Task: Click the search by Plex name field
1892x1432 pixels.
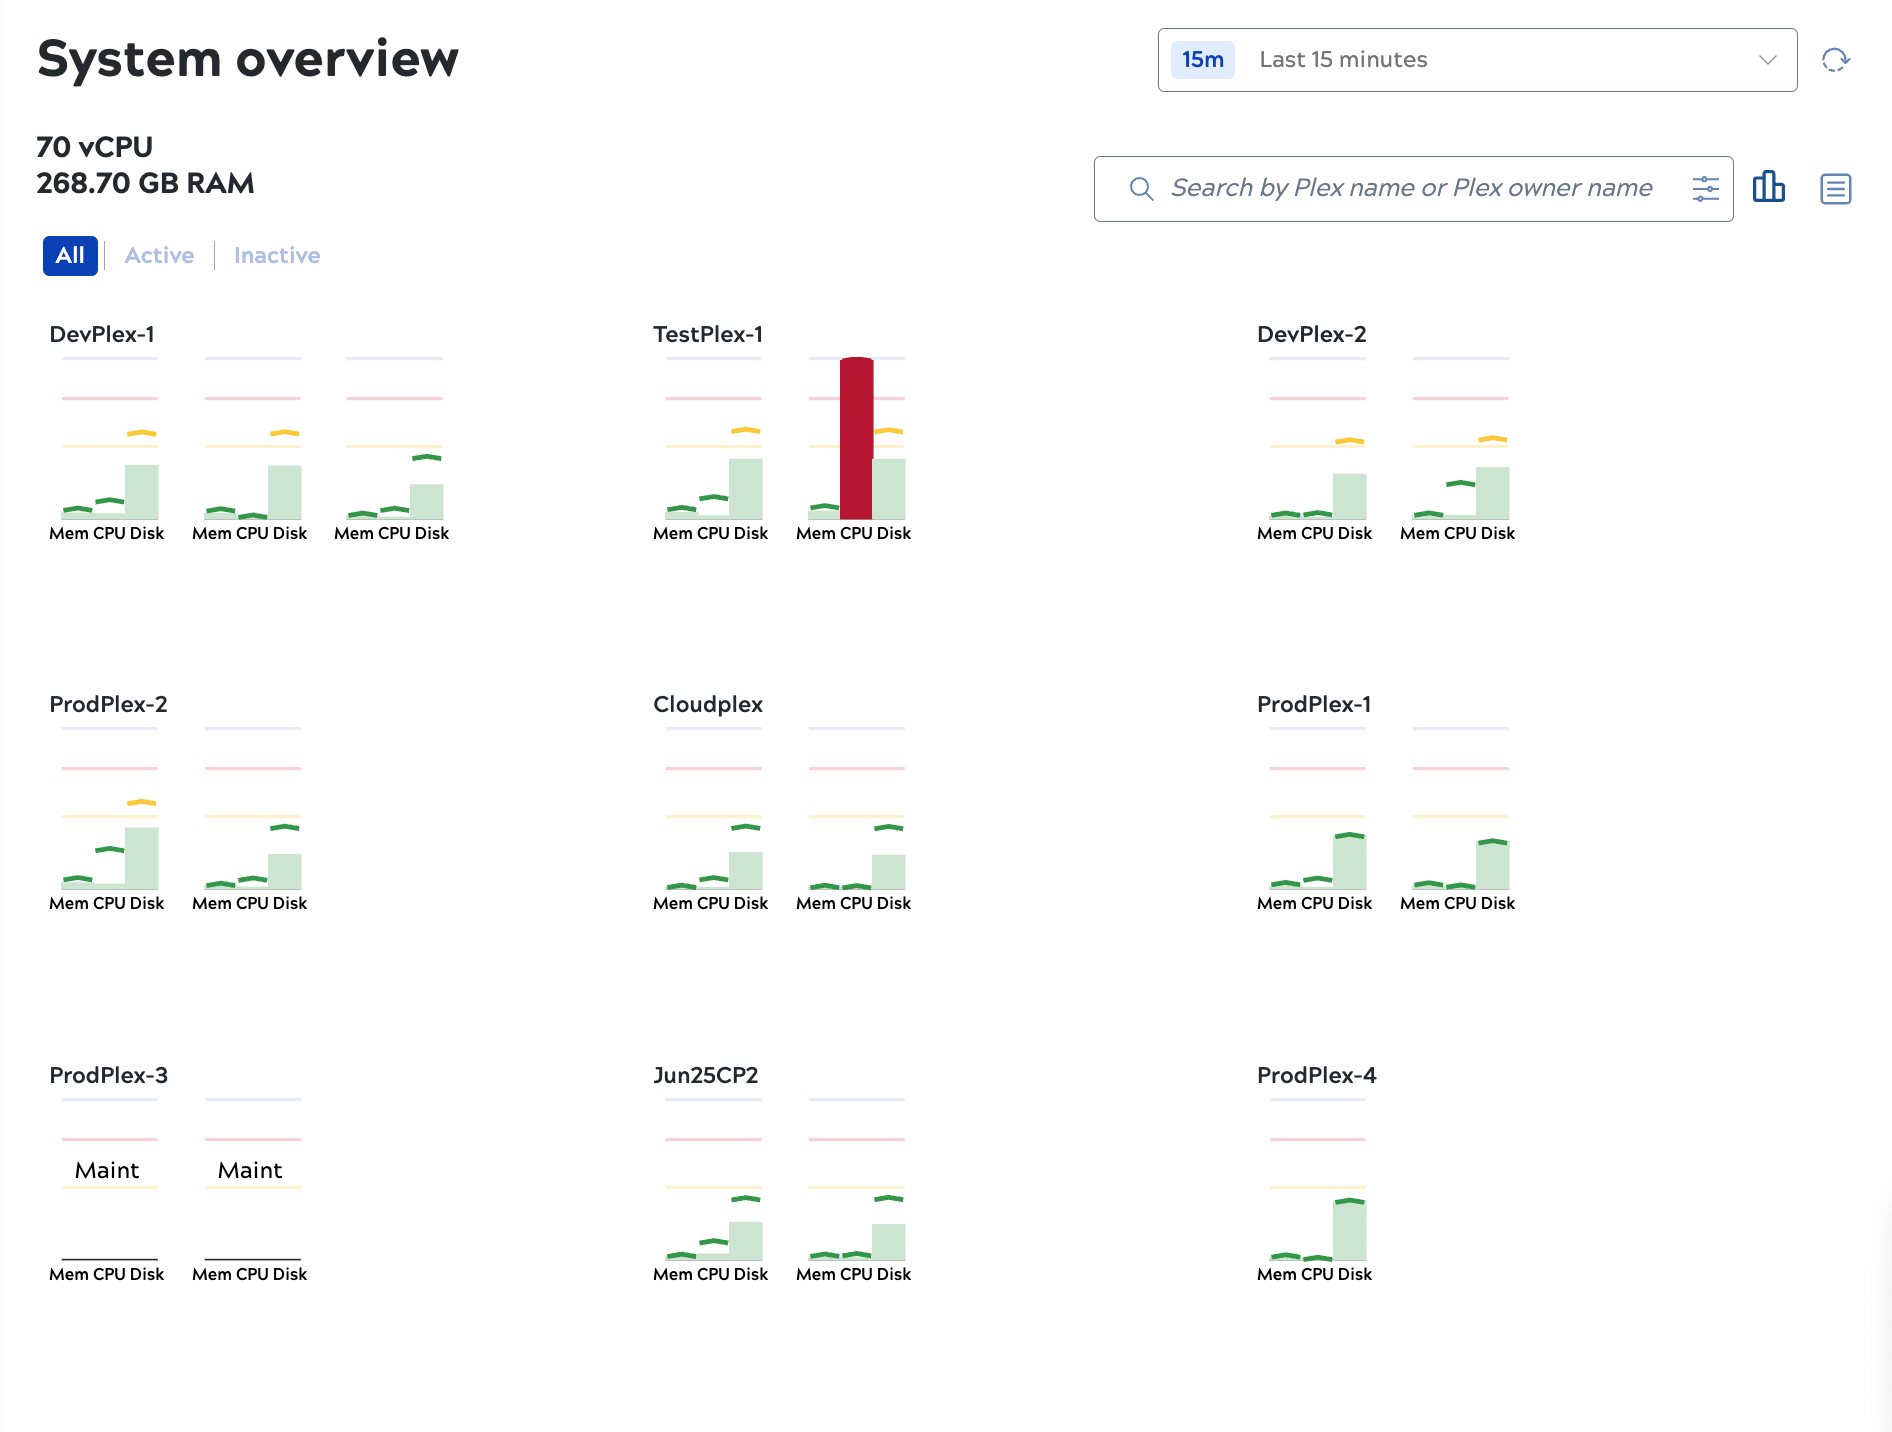Action: point(1400,188)
